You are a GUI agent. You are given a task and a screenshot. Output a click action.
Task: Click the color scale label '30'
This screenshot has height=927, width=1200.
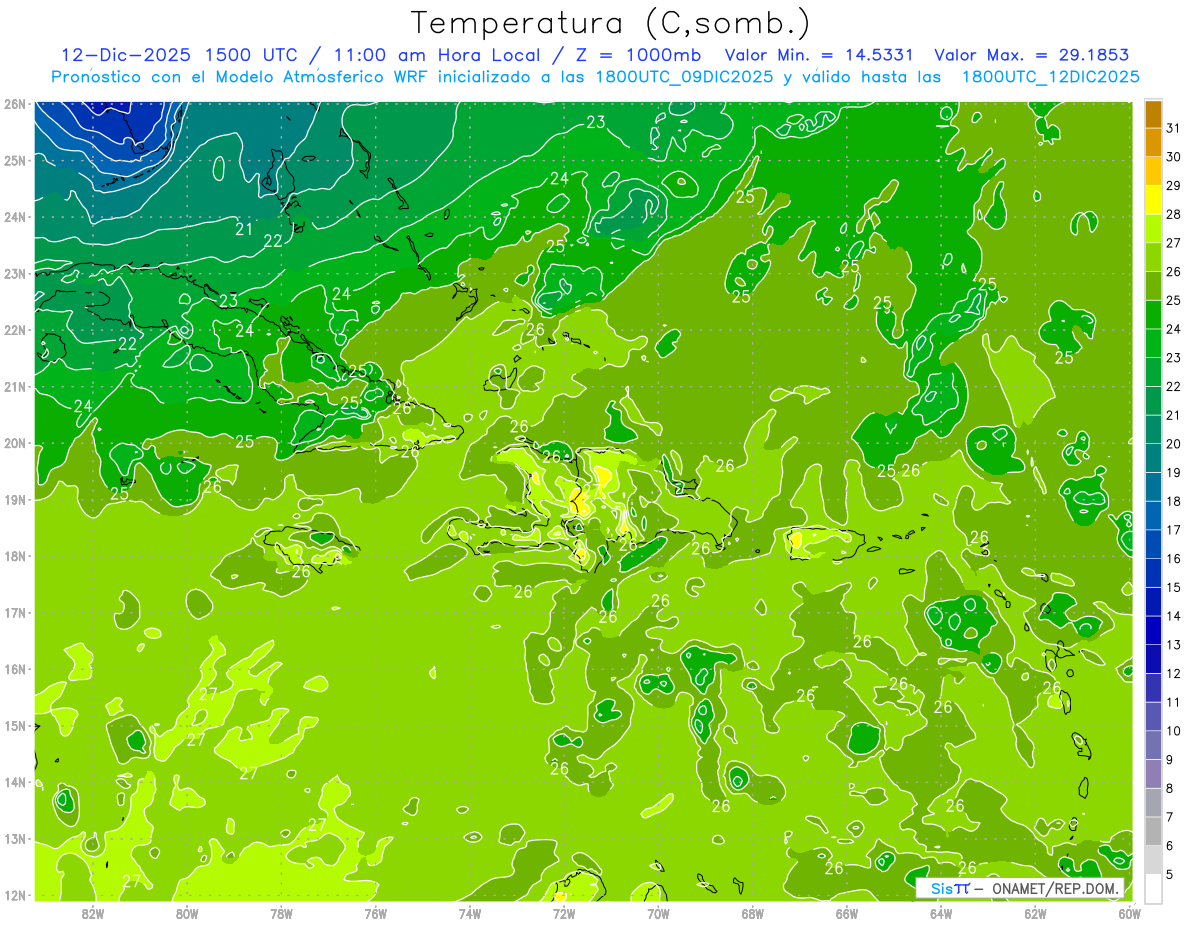tap(1173, 157)
